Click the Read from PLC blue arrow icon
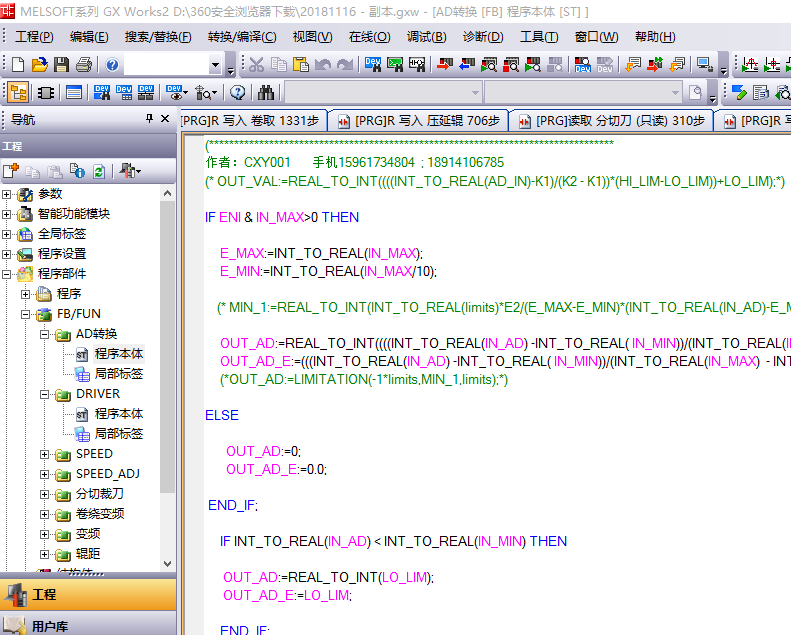791x635 pixels. click(466, 65)
